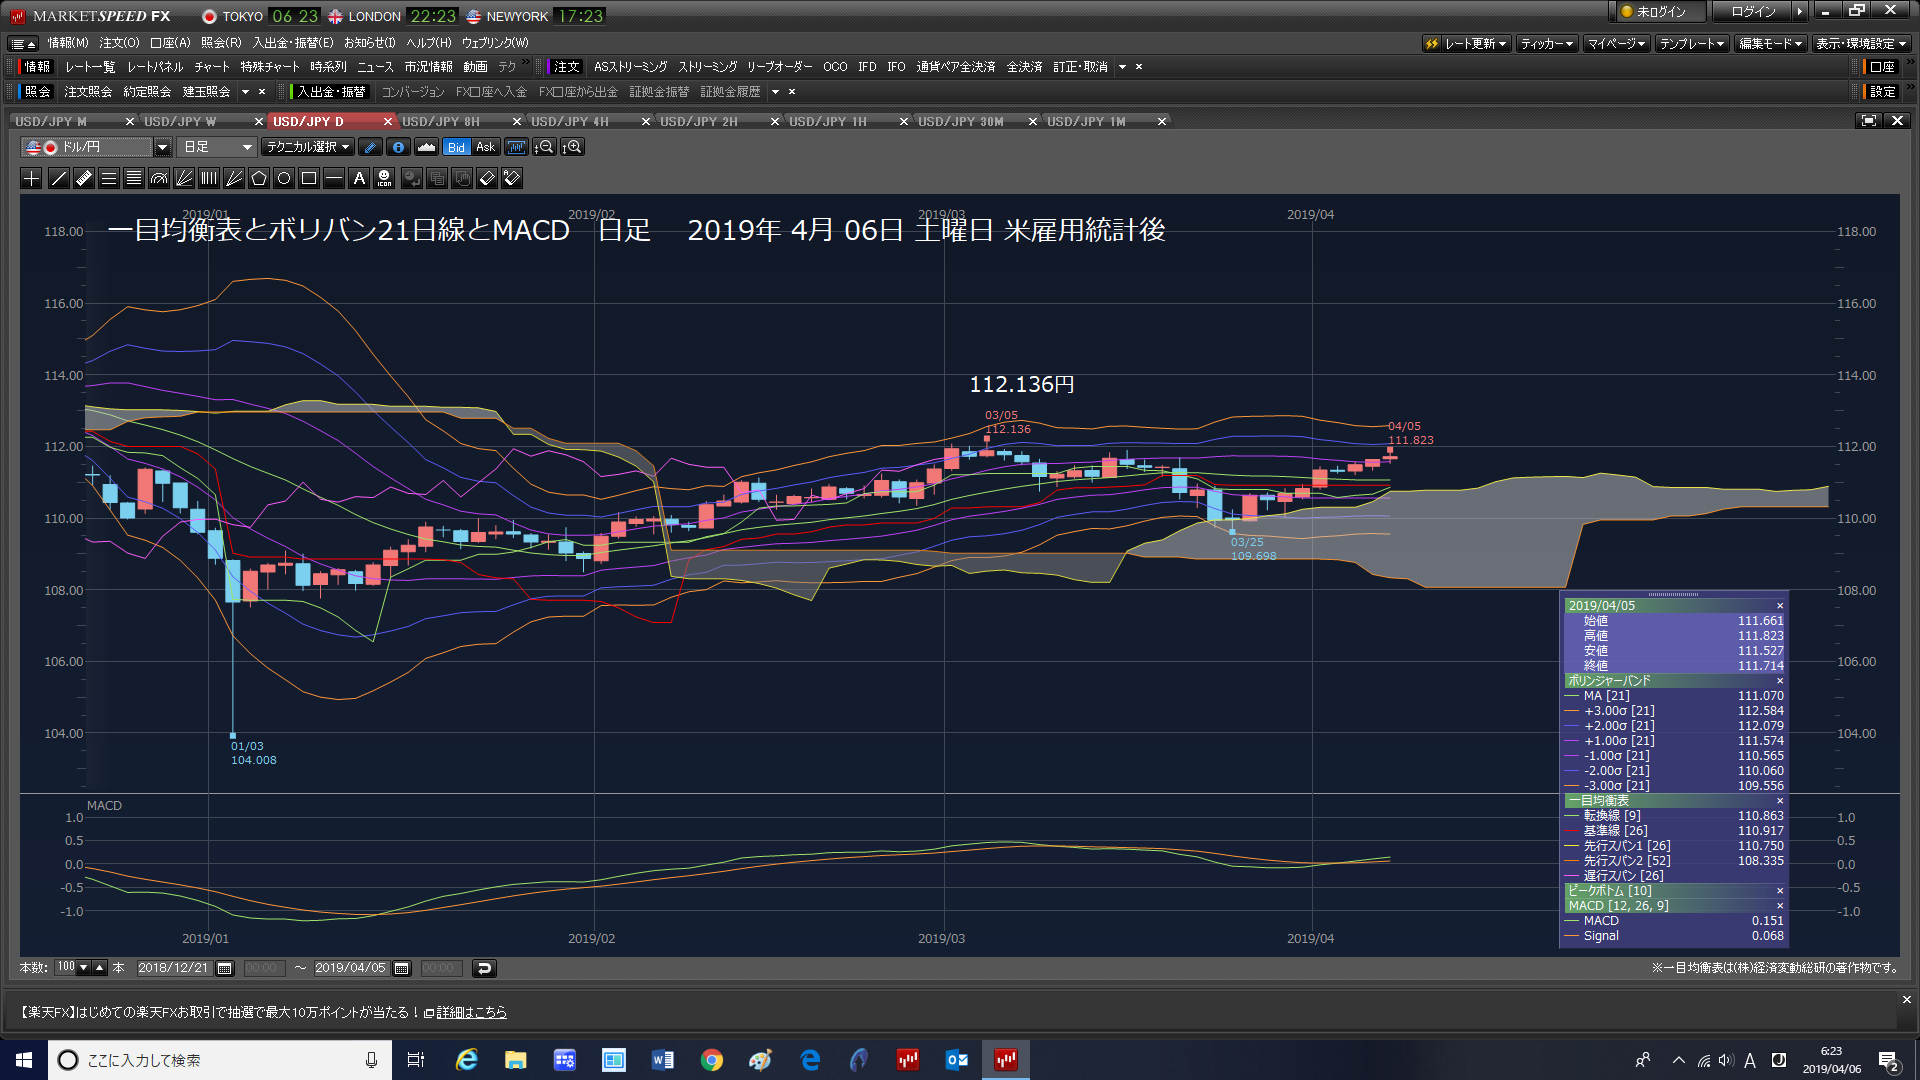Zoom in the chart vertically

point(572,147)
